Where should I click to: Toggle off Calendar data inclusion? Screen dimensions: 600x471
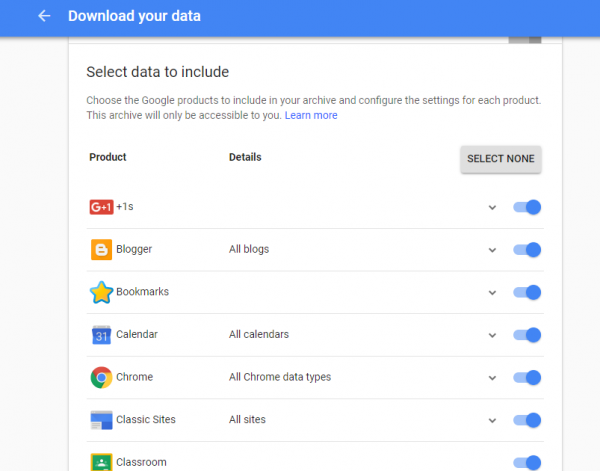[527, 335]
